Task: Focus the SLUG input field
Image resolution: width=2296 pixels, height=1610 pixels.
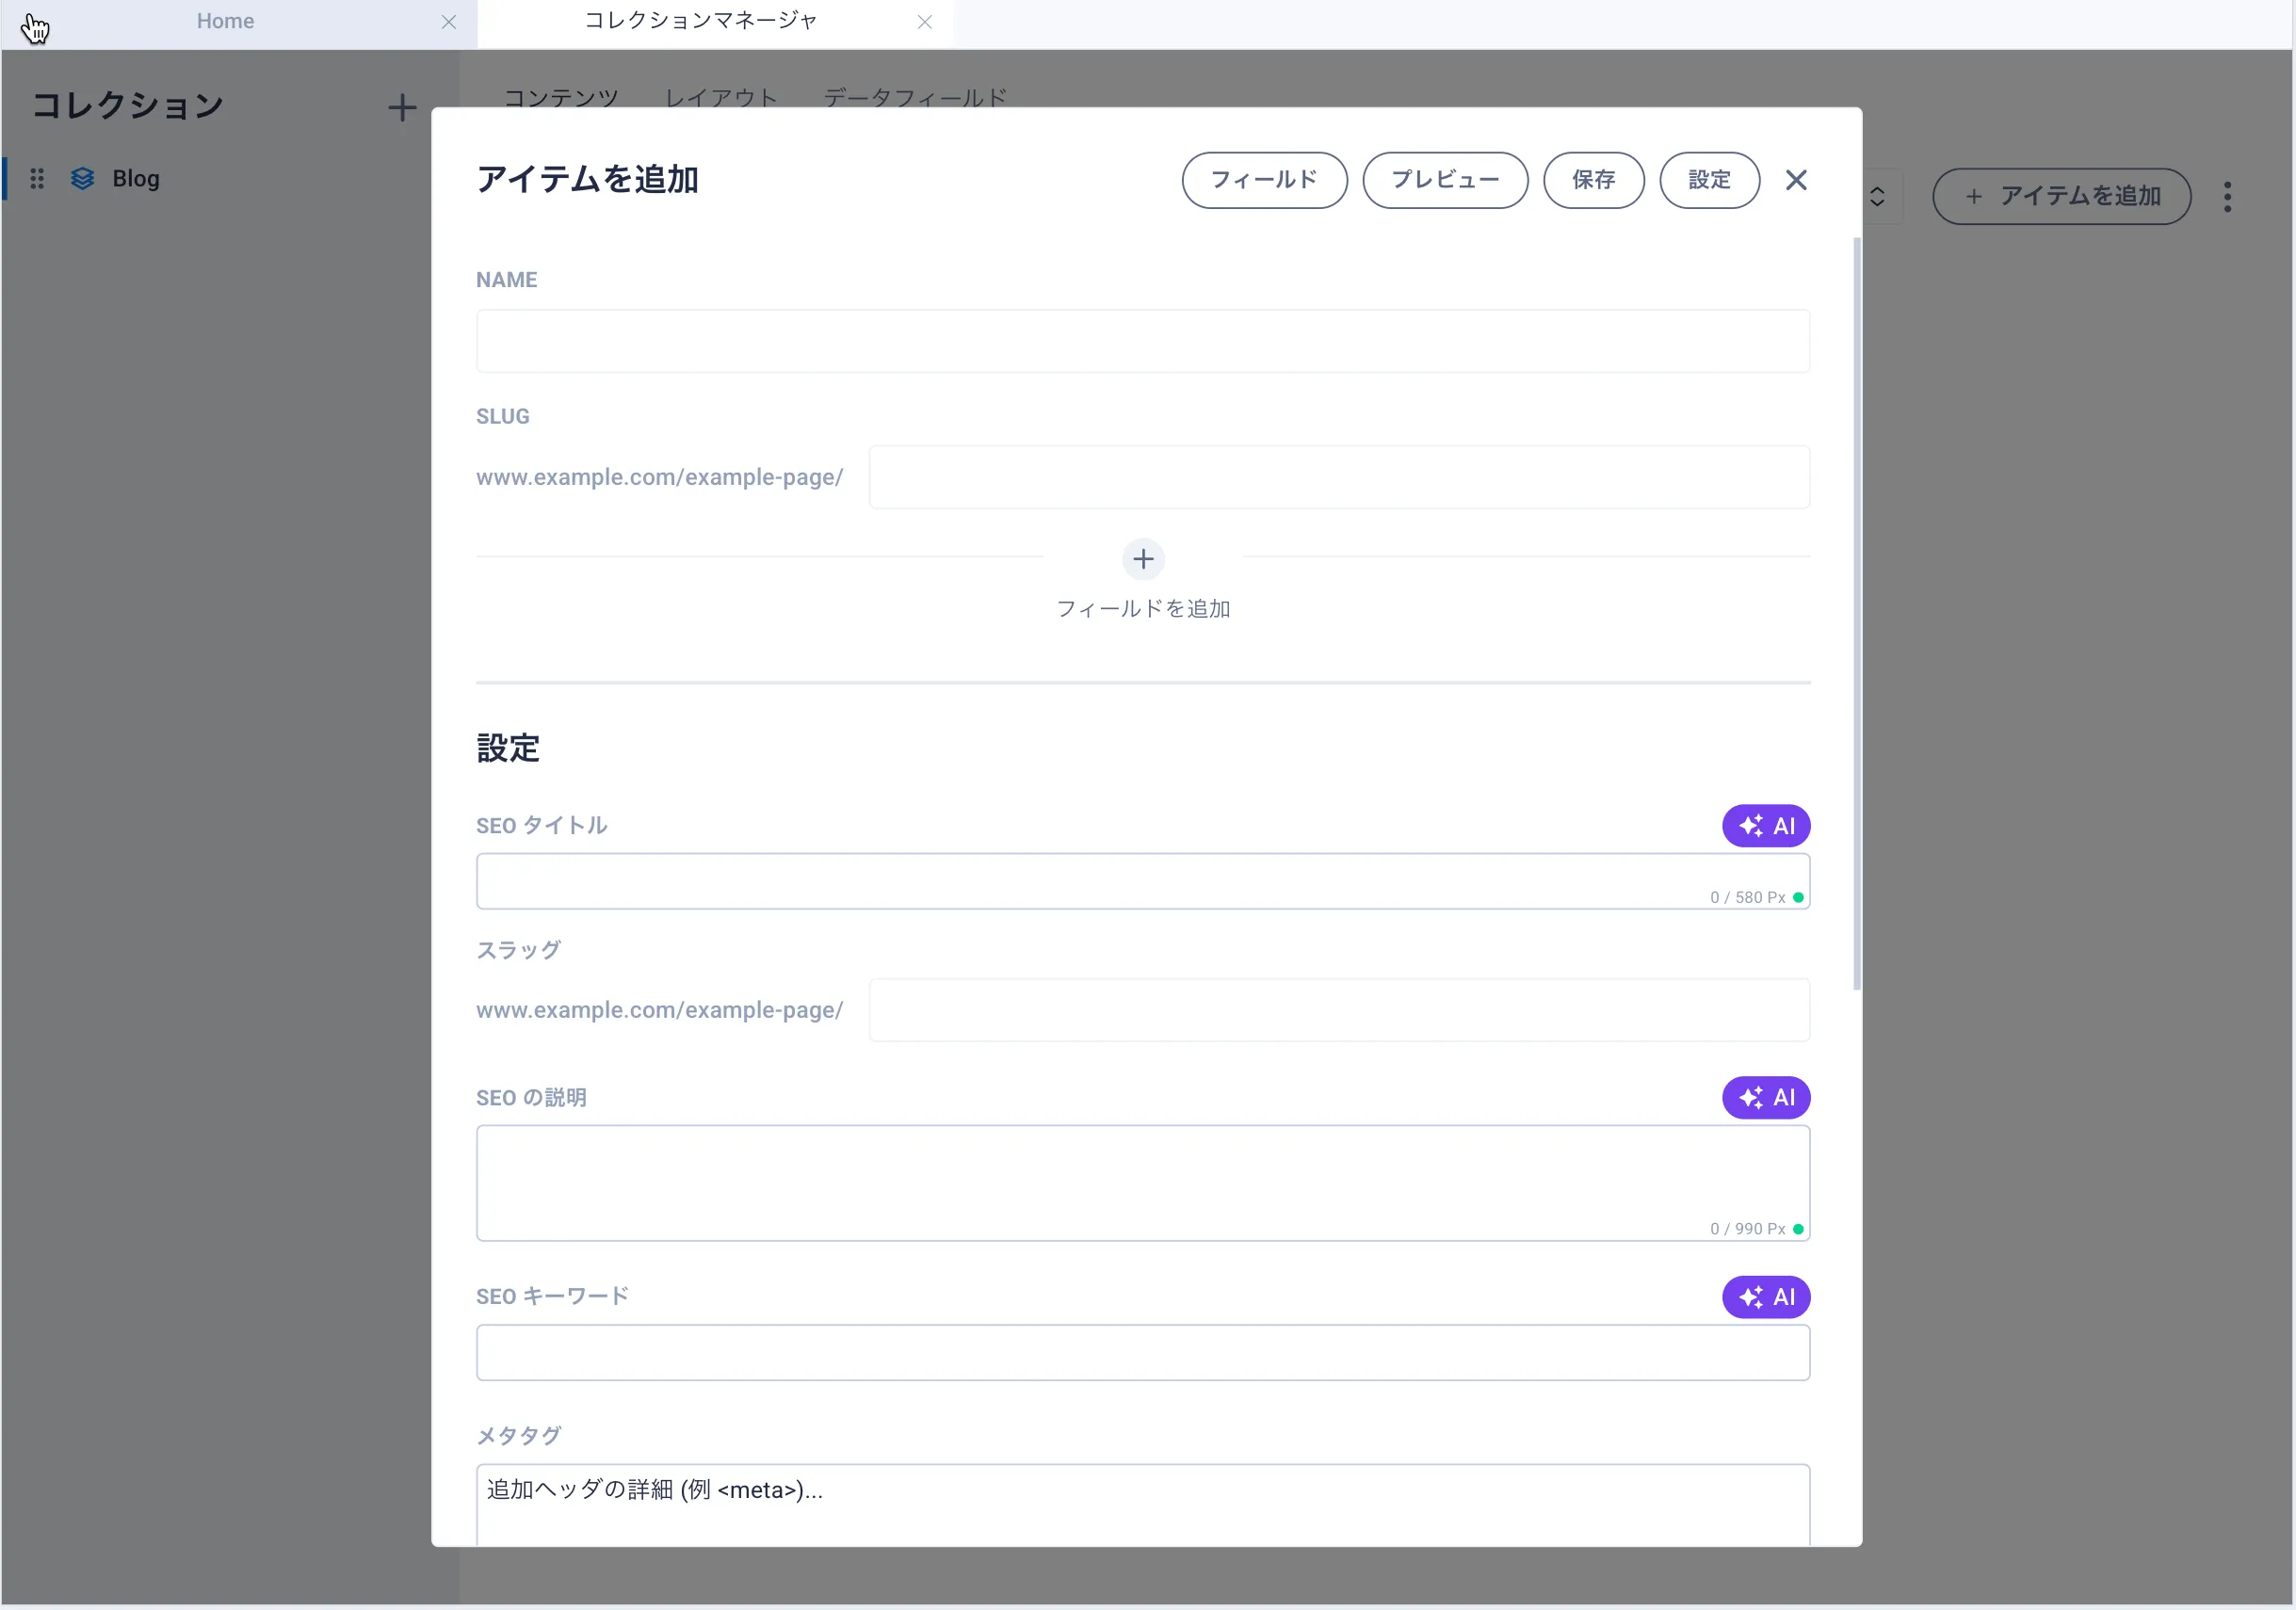Action: click(1339, 477)
